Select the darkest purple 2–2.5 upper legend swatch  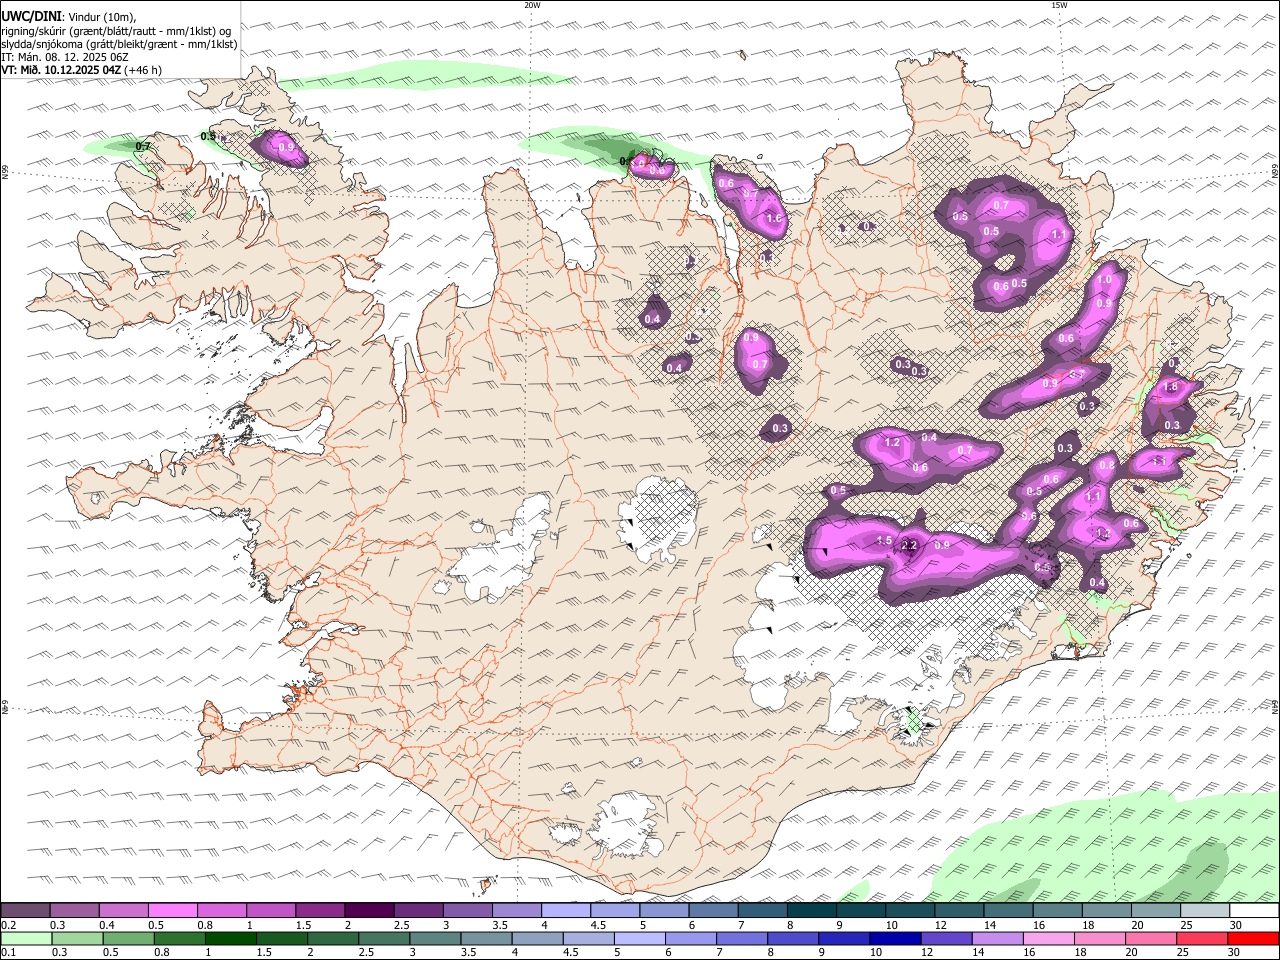pyautogui.click(x=369, y=910)
